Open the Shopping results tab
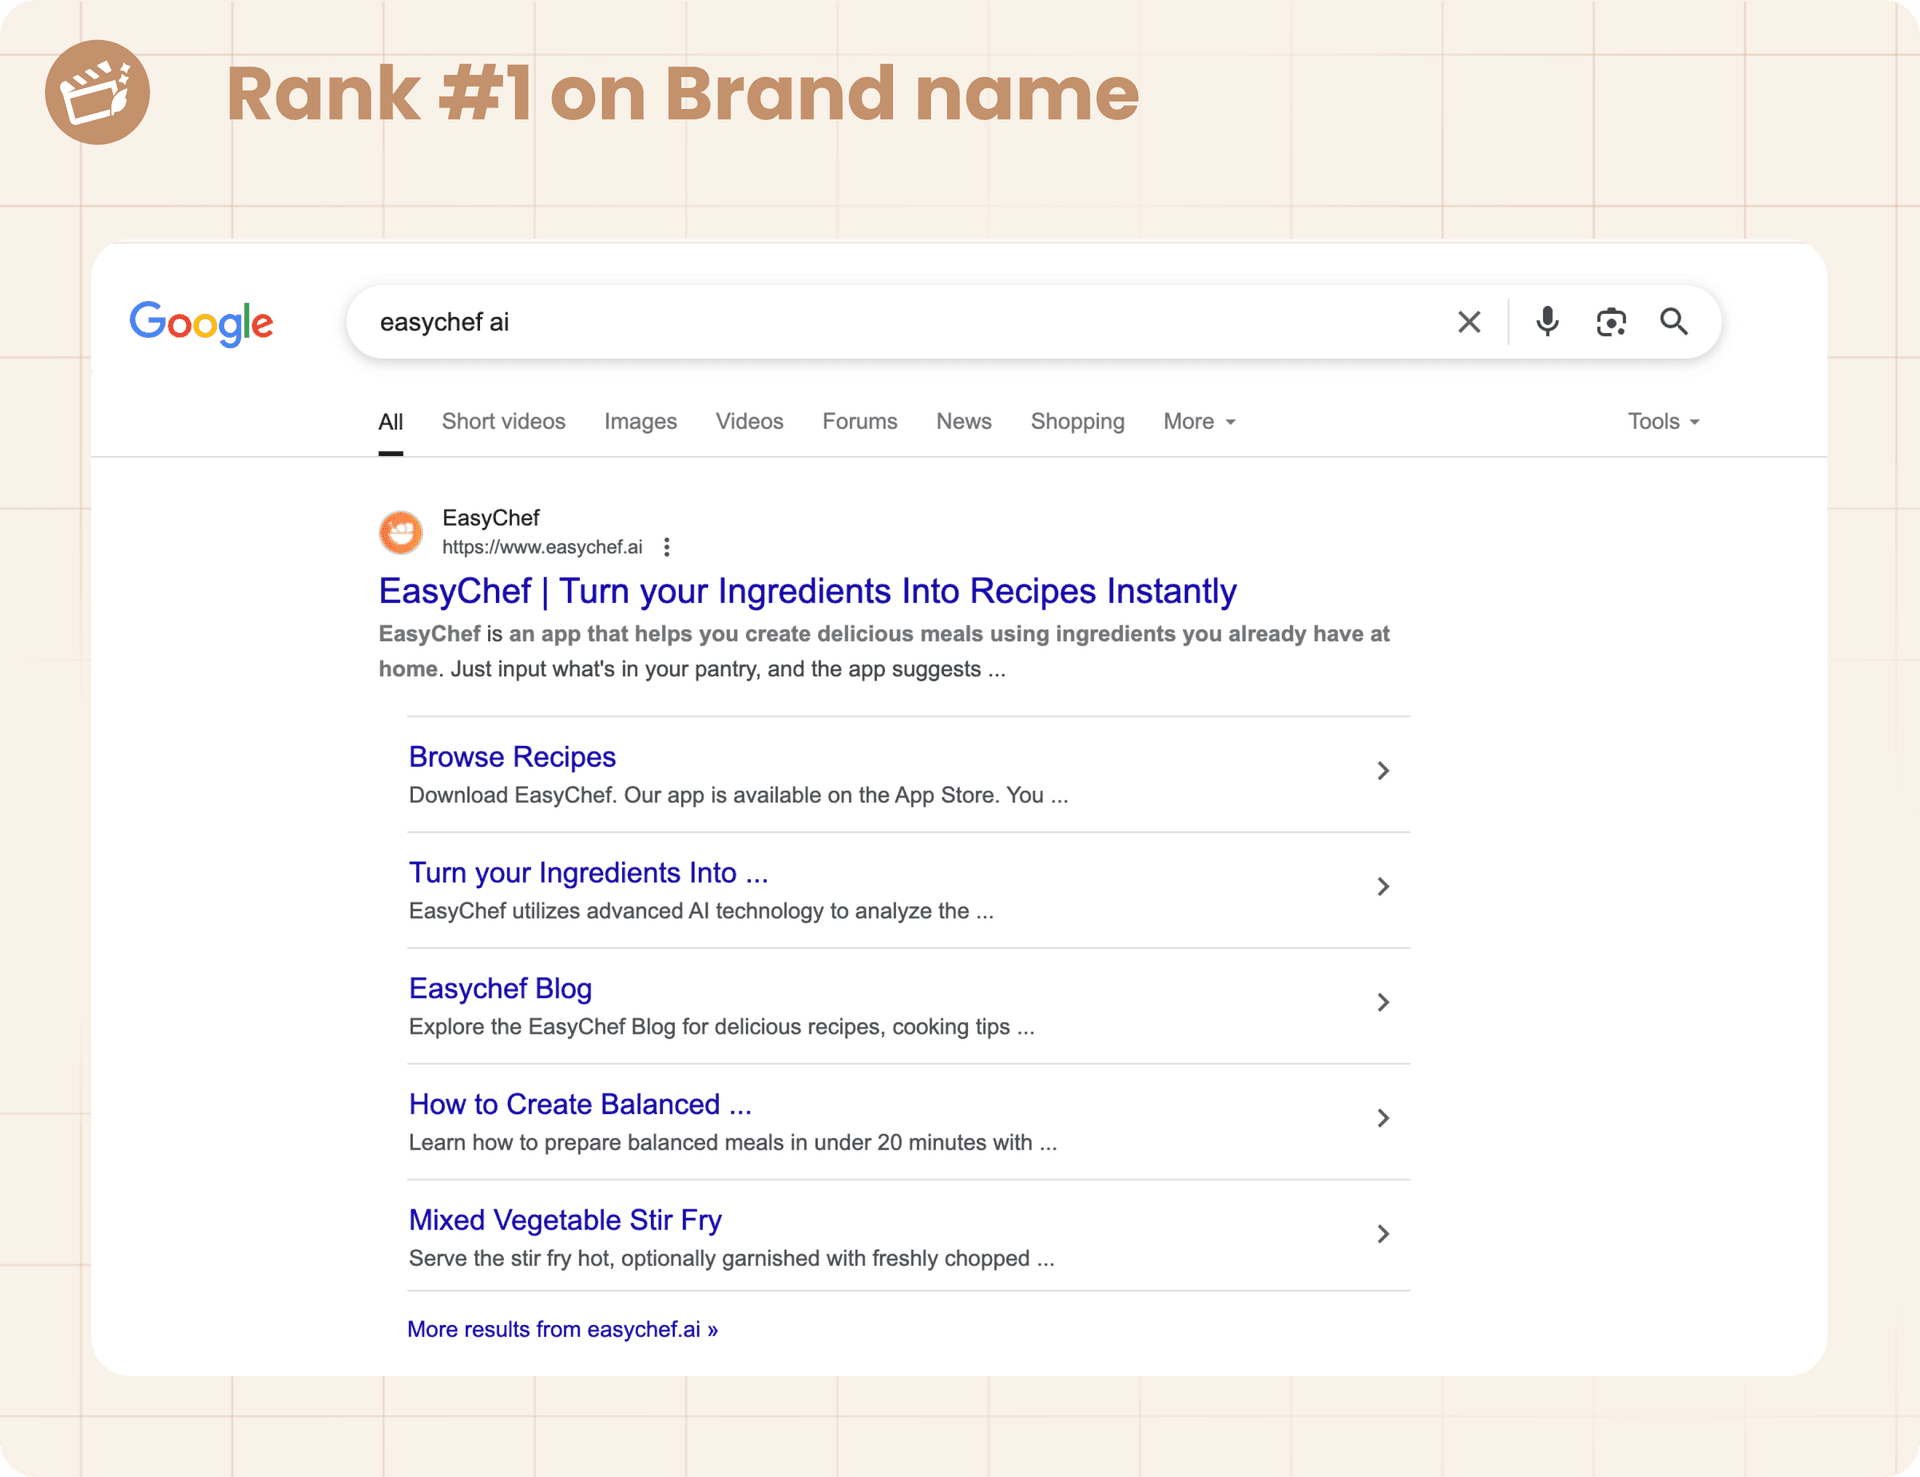The width and height of the screenshot is (1920, 1477). 1077,421
